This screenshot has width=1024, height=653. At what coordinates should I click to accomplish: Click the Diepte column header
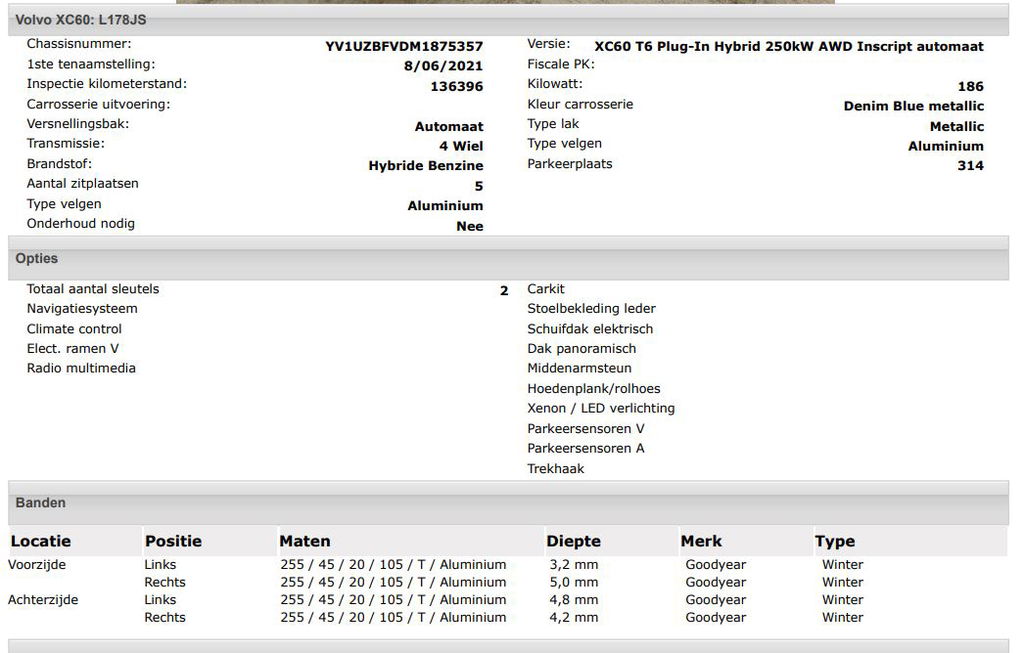coord(573,541)
